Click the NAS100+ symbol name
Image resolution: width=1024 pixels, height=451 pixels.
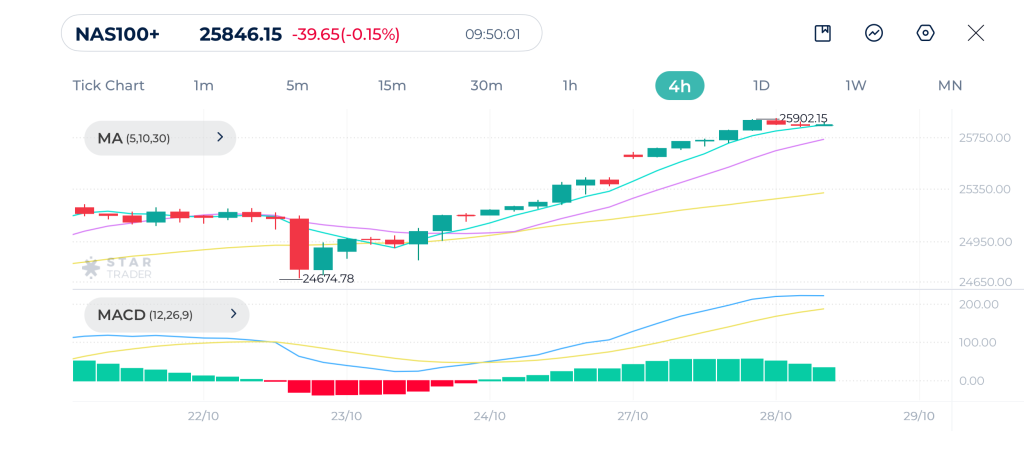(118, 34)
